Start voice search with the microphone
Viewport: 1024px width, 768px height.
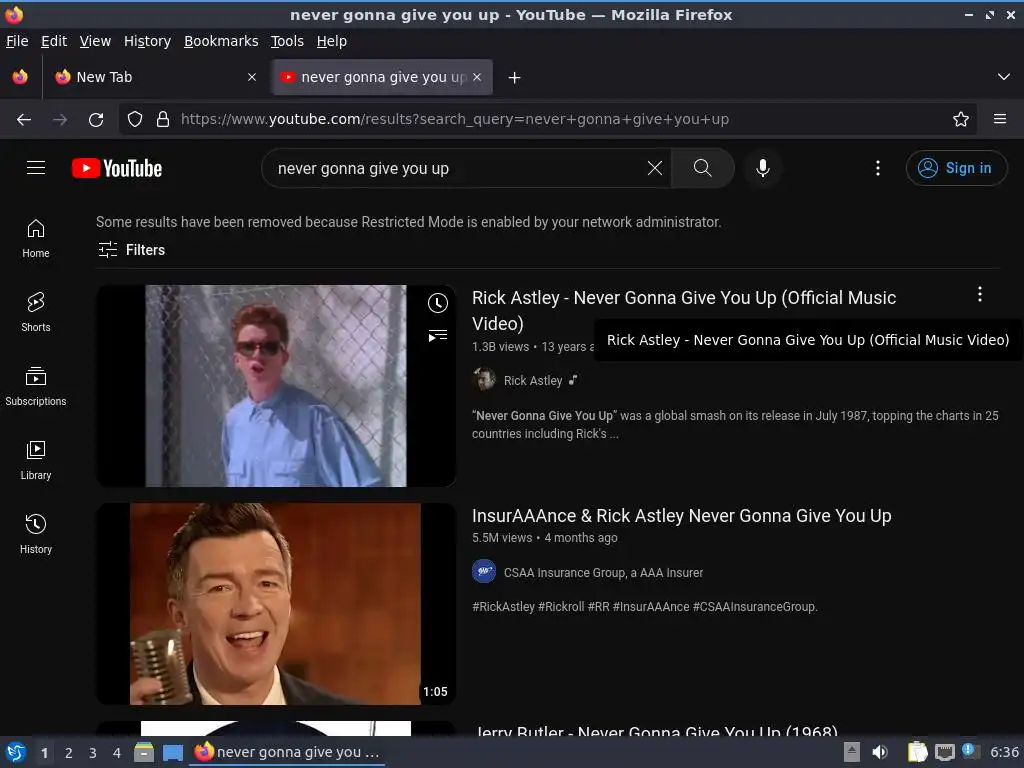[x=762, y=168]
